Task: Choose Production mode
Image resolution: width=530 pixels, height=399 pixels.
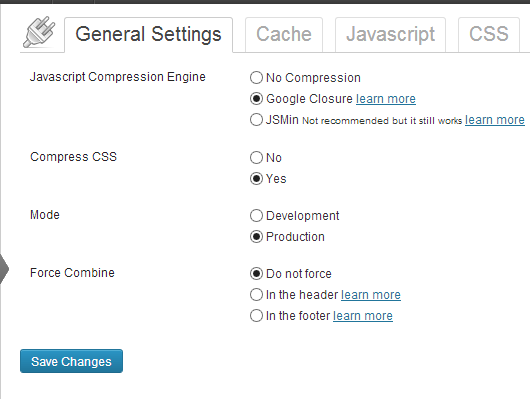Action: 256,237
